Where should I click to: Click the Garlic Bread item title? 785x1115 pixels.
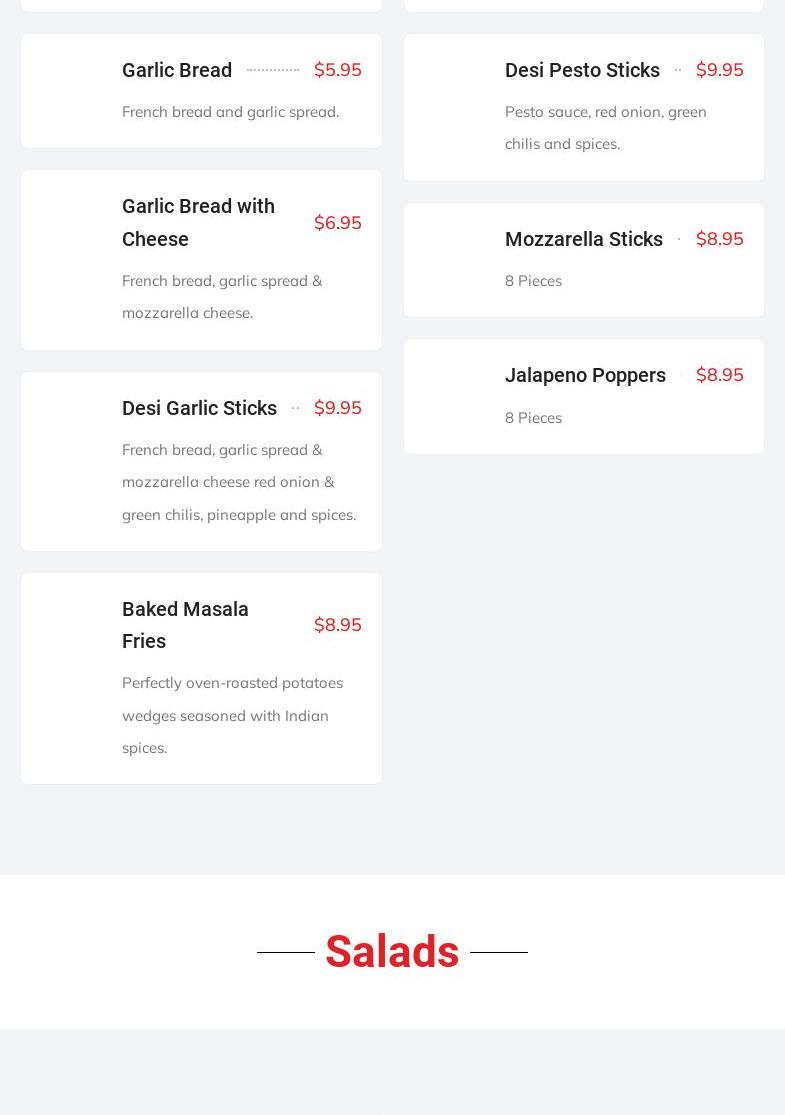177,70
